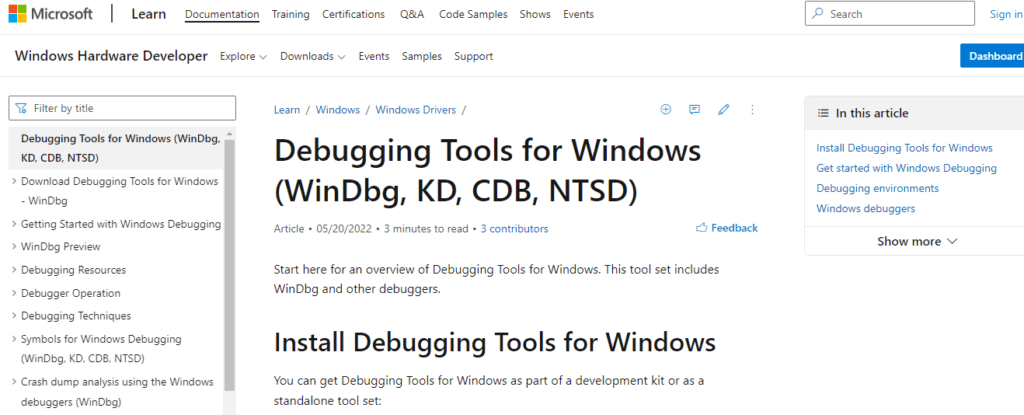The height and width of the screenshot is (415, 1024).
Task: Open the top Events tab beside Shows
Action: pos(578,14)
